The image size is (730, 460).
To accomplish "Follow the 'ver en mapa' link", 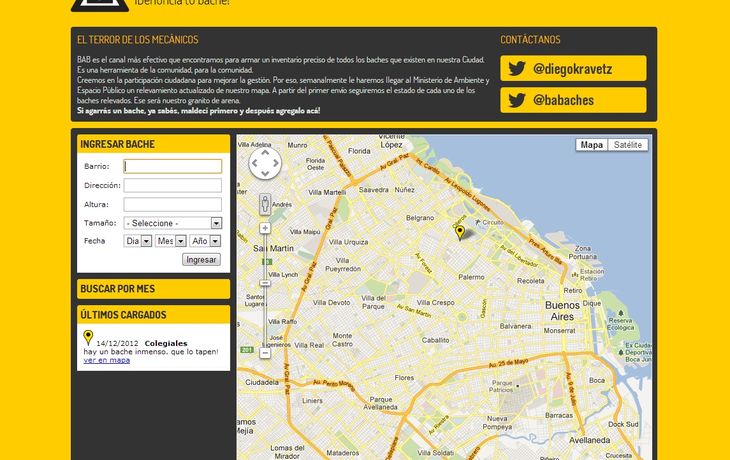I will coord(107,360).
